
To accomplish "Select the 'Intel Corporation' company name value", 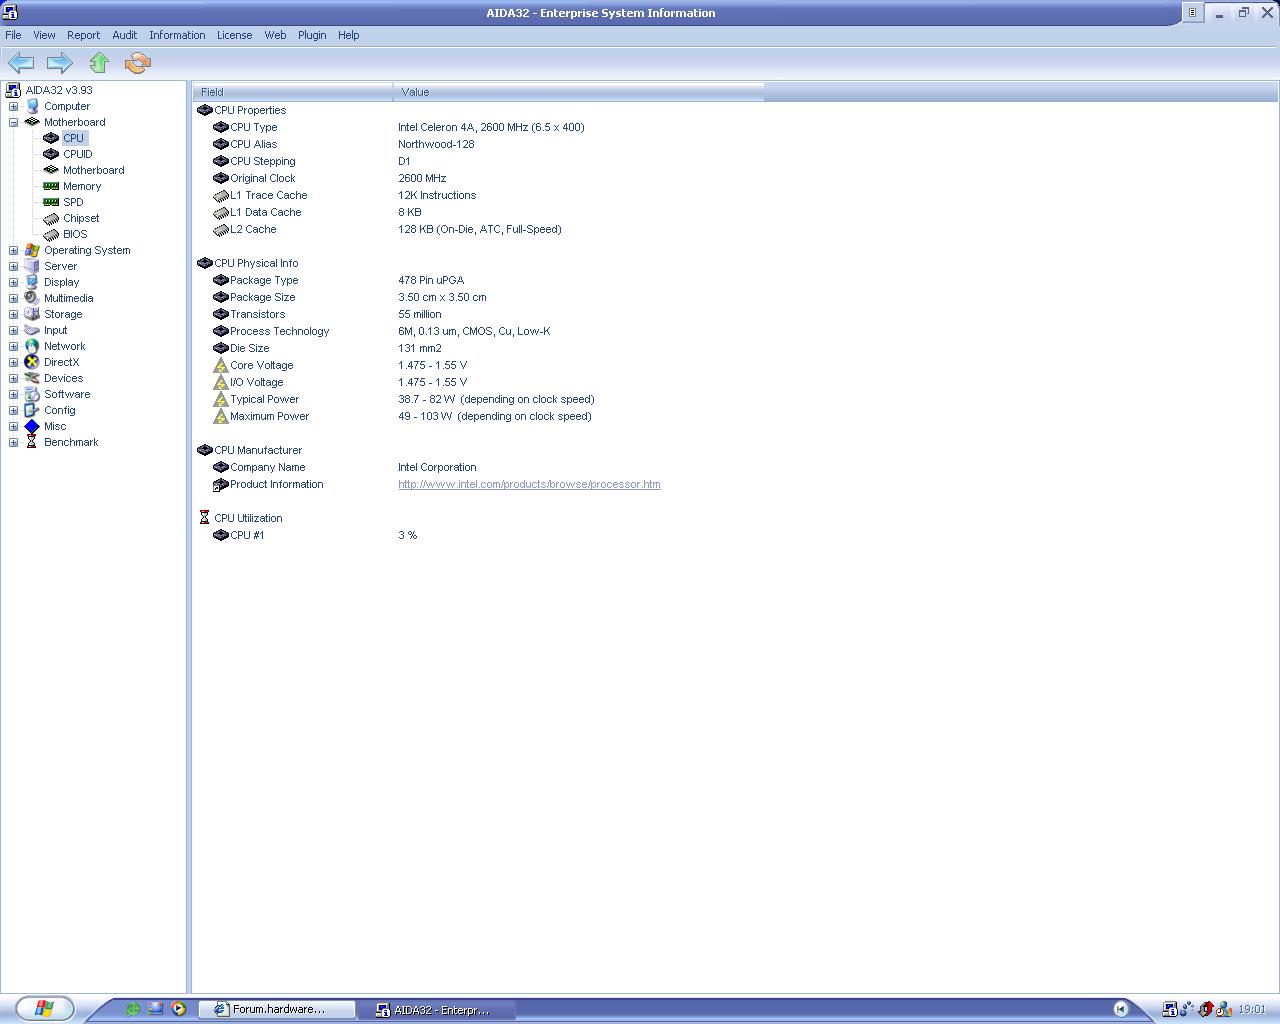I will tap(437, 467).
